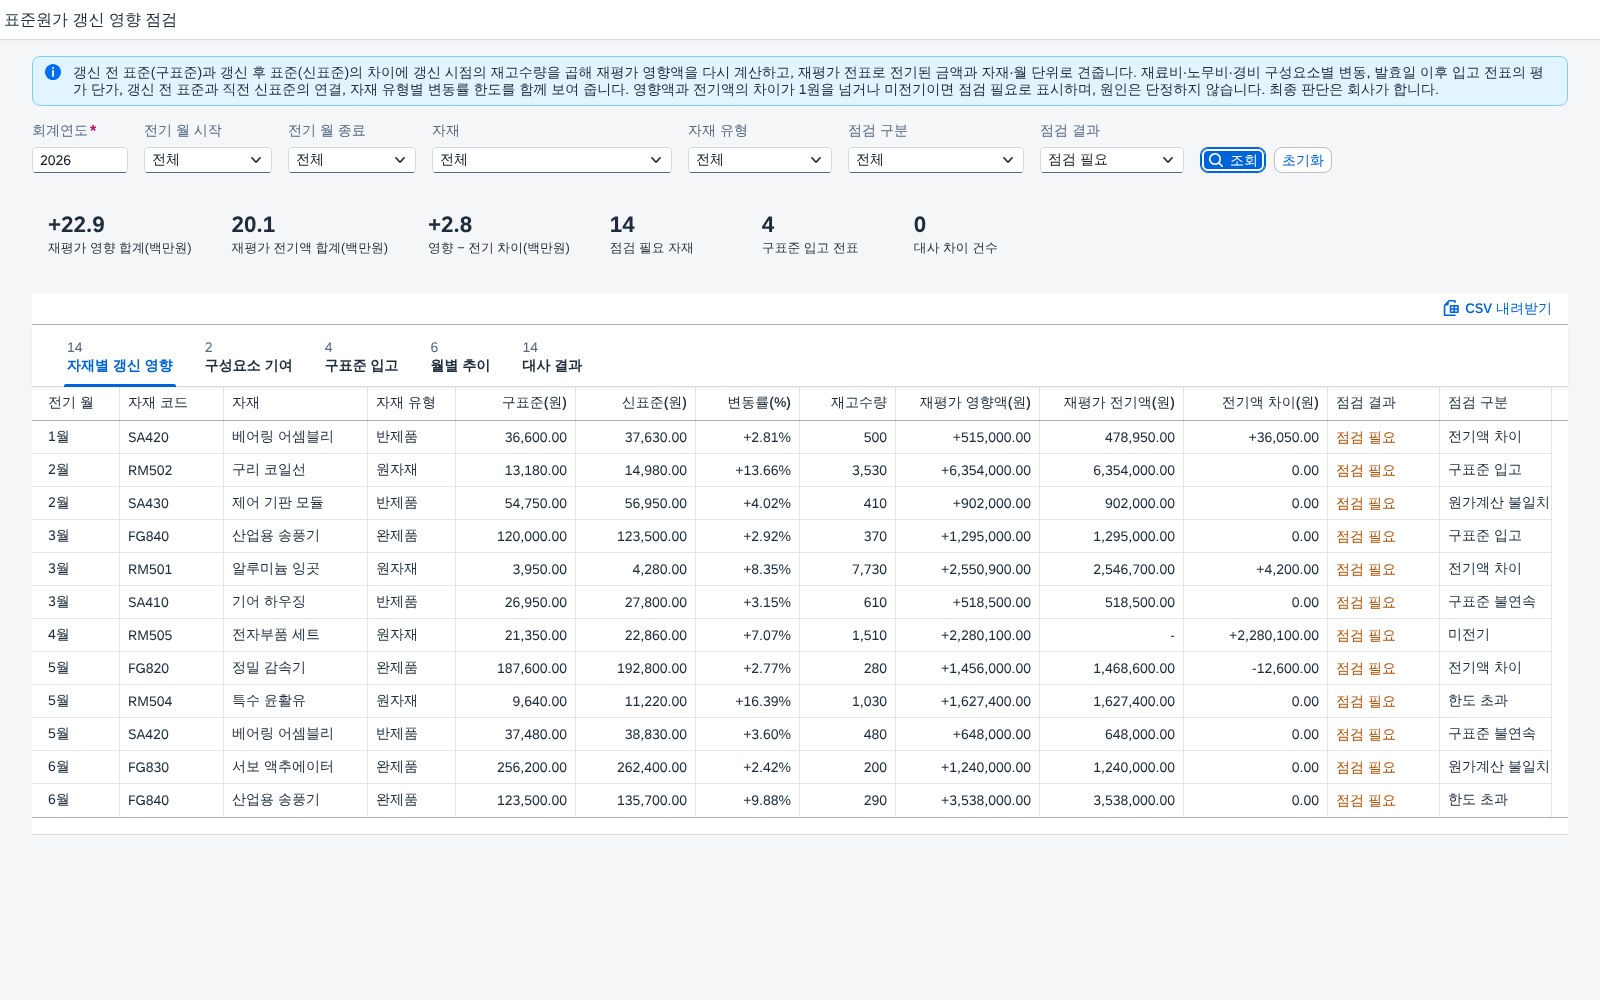Expand the 점검 구분 dropdown
1600x1000 pixels.
click(936, 160)
